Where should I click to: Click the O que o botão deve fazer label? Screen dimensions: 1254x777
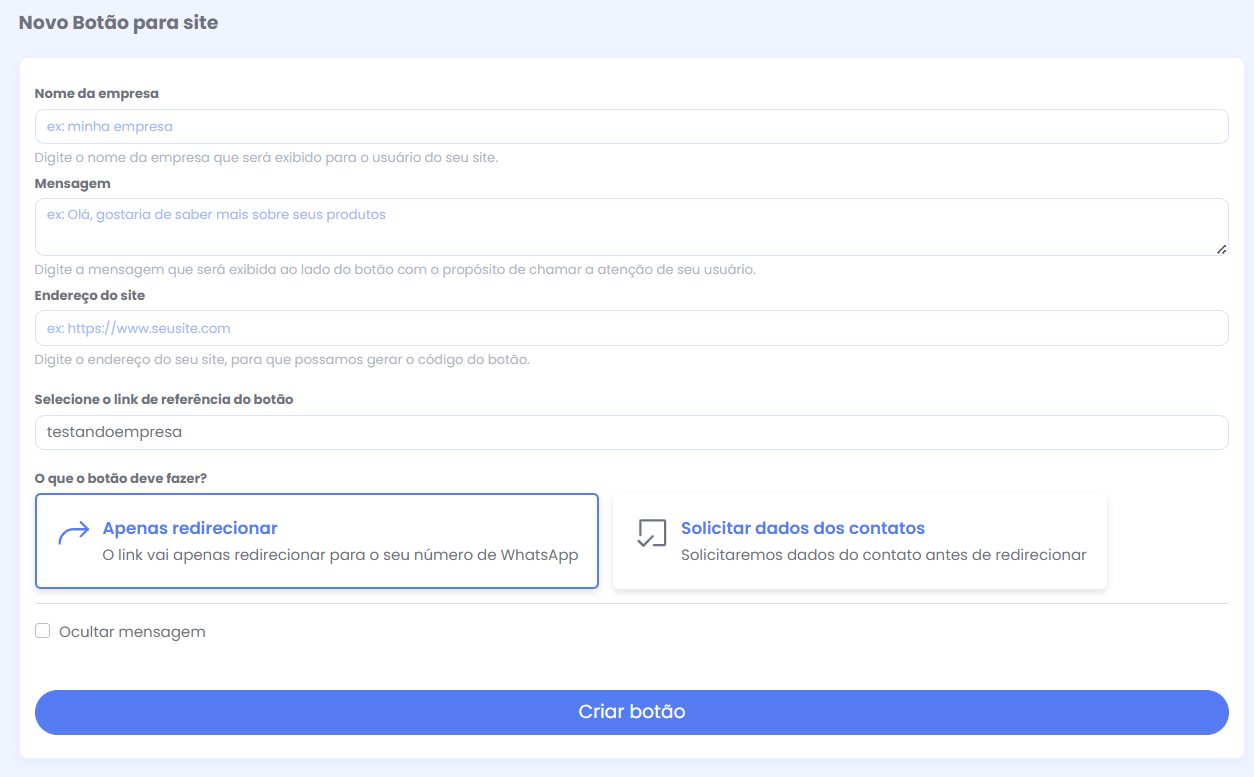121,478
